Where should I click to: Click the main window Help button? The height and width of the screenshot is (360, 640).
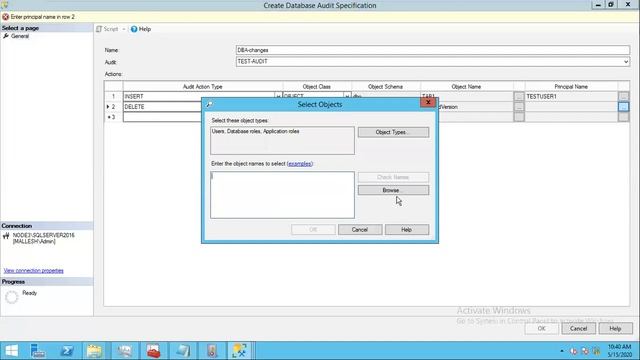click(616, 329)
